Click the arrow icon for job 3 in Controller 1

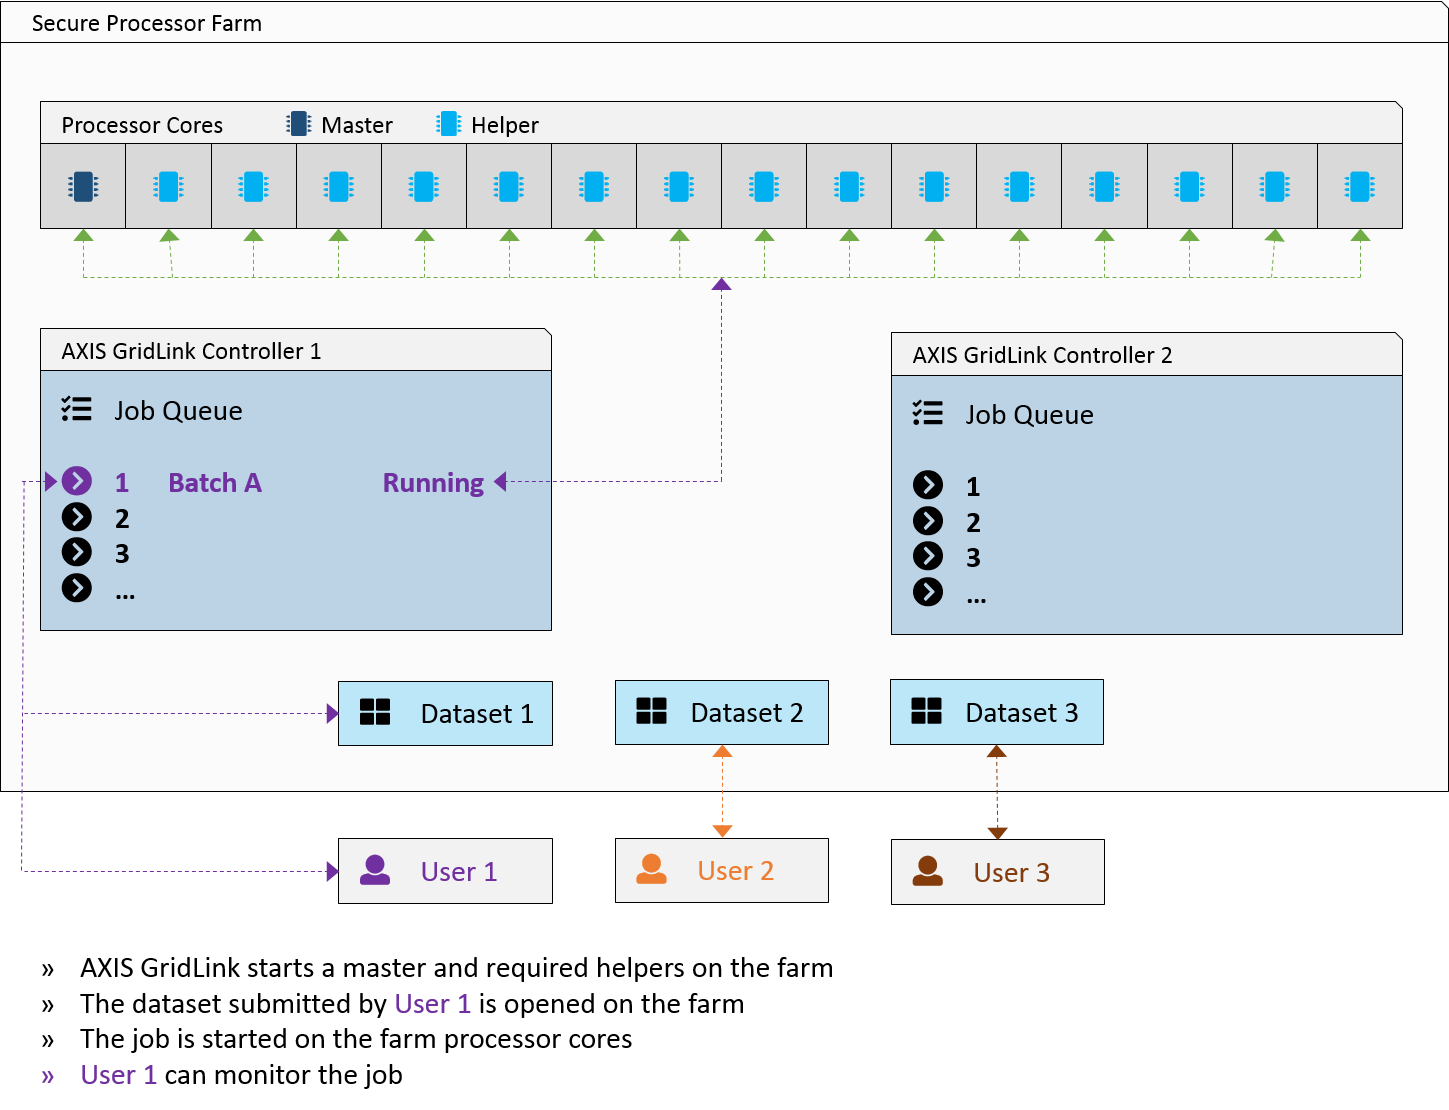pos(77,552)
